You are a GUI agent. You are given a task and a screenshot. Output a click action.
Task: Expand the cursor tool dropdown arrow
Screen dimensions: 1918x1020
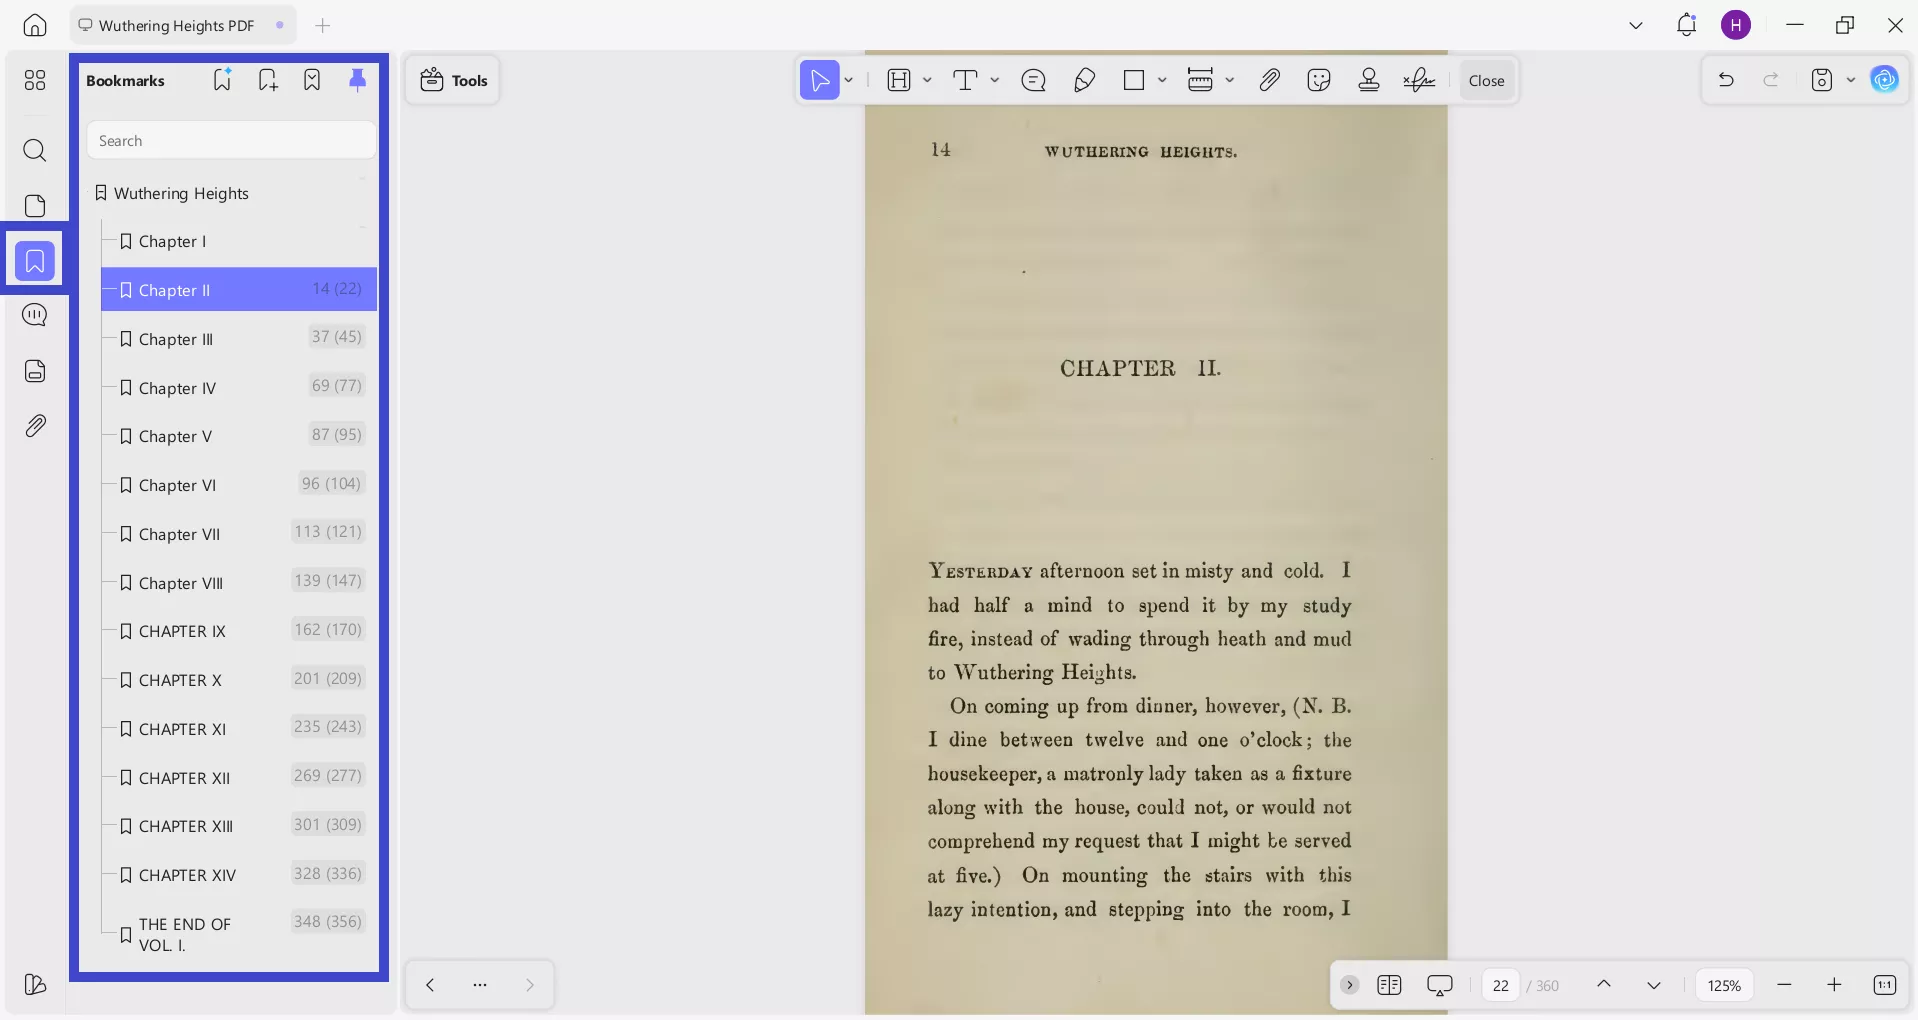(849, 80)
